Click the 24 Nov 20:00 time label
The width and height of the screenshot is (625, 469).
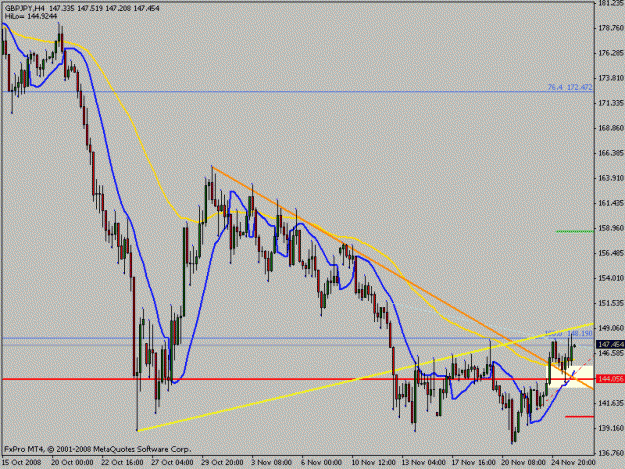(x=573, y=462)
